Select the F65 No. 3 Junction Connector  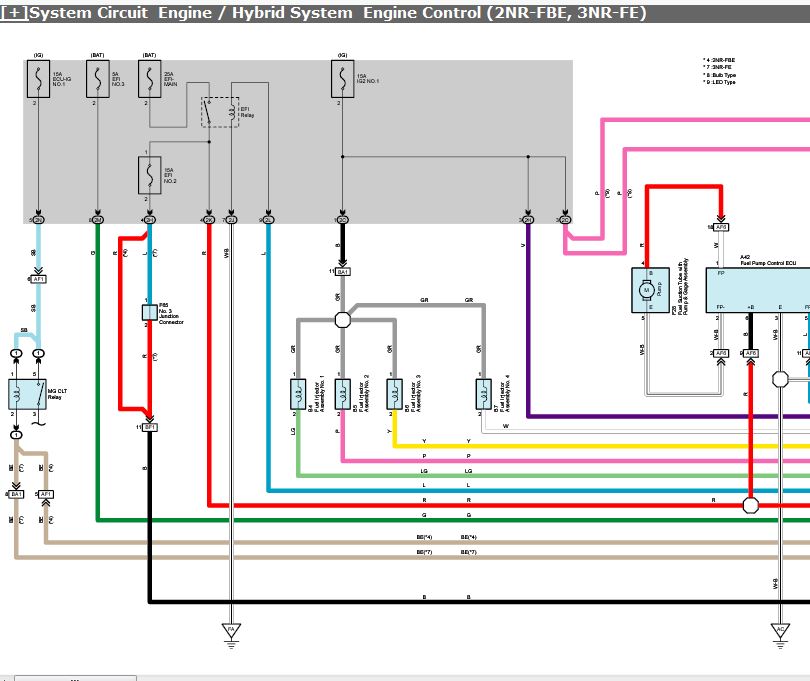tap(149, 313)
